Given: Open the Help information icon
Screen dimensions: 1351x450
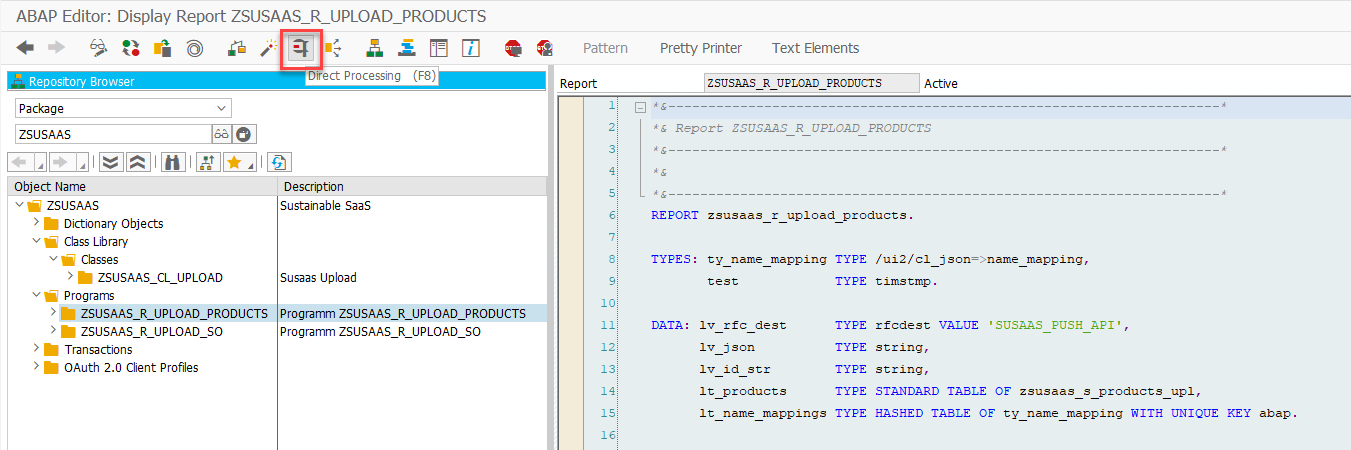Looking at the screenshot, I should tap(471, 48).
